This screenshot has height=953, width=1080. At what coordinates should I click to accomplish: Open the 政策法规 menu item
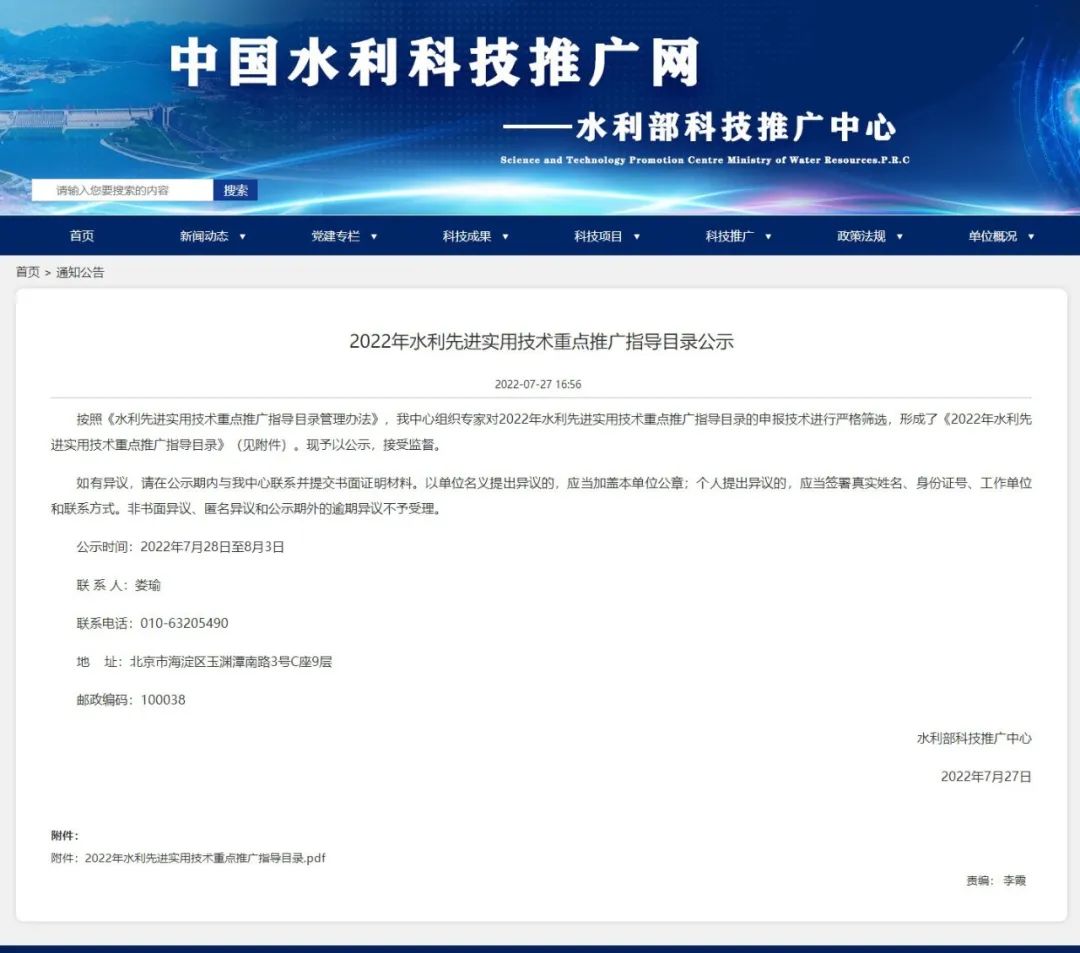point(861,236)
